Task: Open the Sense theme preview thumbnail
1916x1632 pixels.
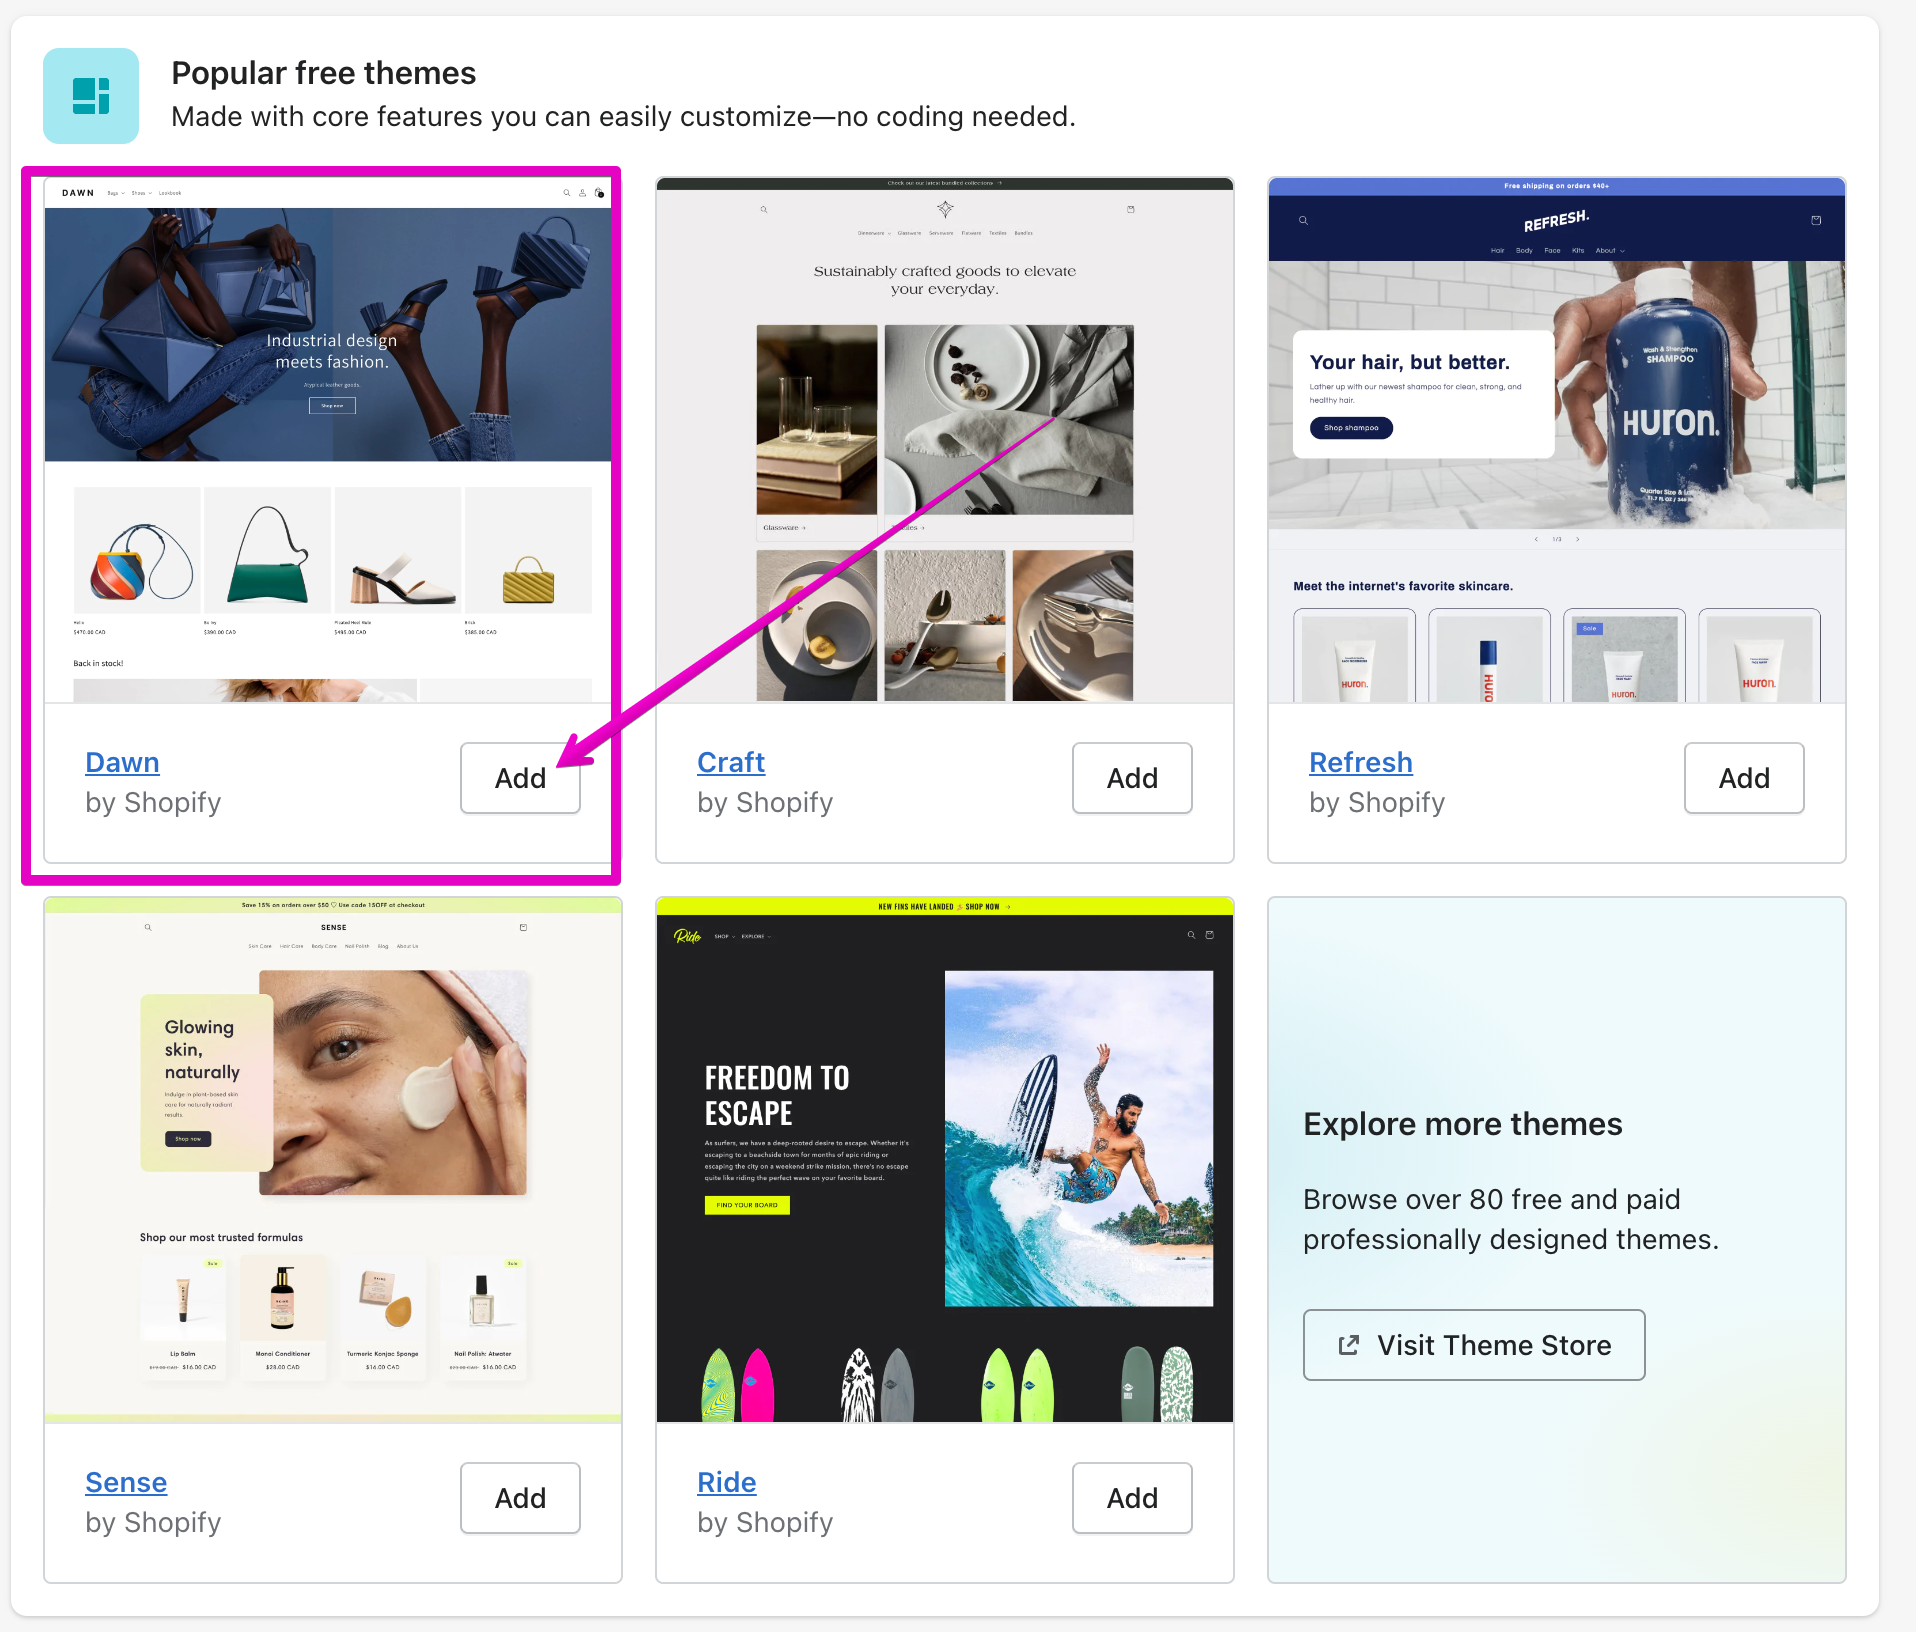Action: 333,1160
